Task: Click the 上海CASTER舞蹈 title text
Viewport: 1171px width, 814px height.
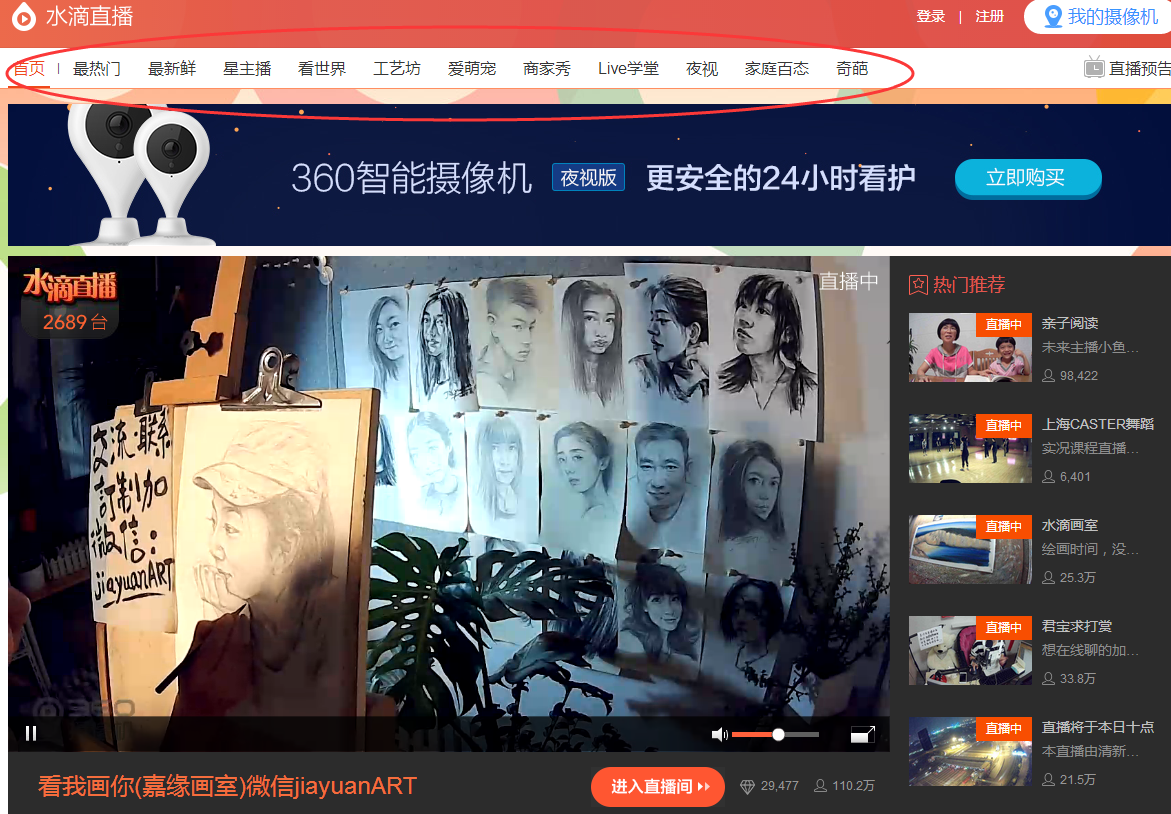Action: click(1098, 424)
